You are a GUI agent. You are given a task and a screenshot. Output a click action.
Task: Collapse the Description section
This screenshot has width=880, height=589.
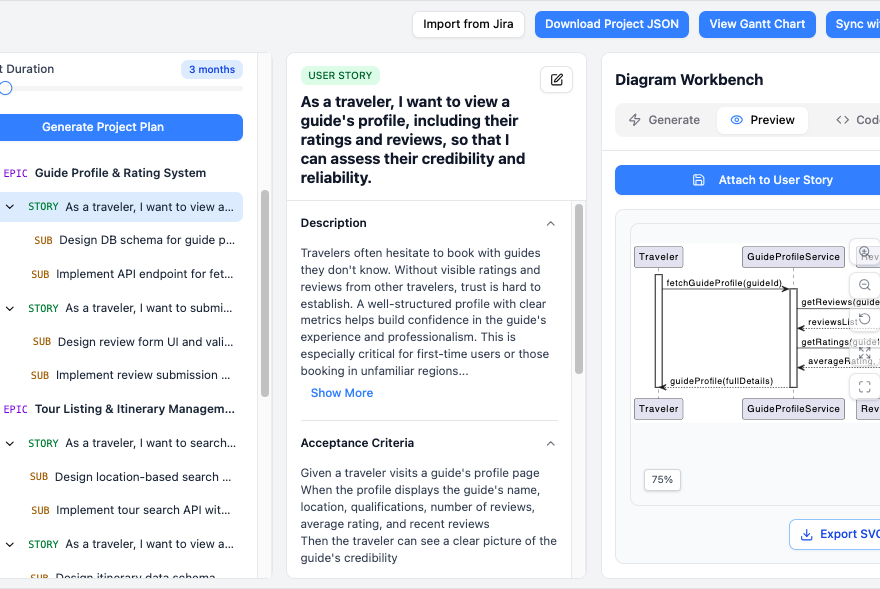pyautogui.click(x=549, y=223)
